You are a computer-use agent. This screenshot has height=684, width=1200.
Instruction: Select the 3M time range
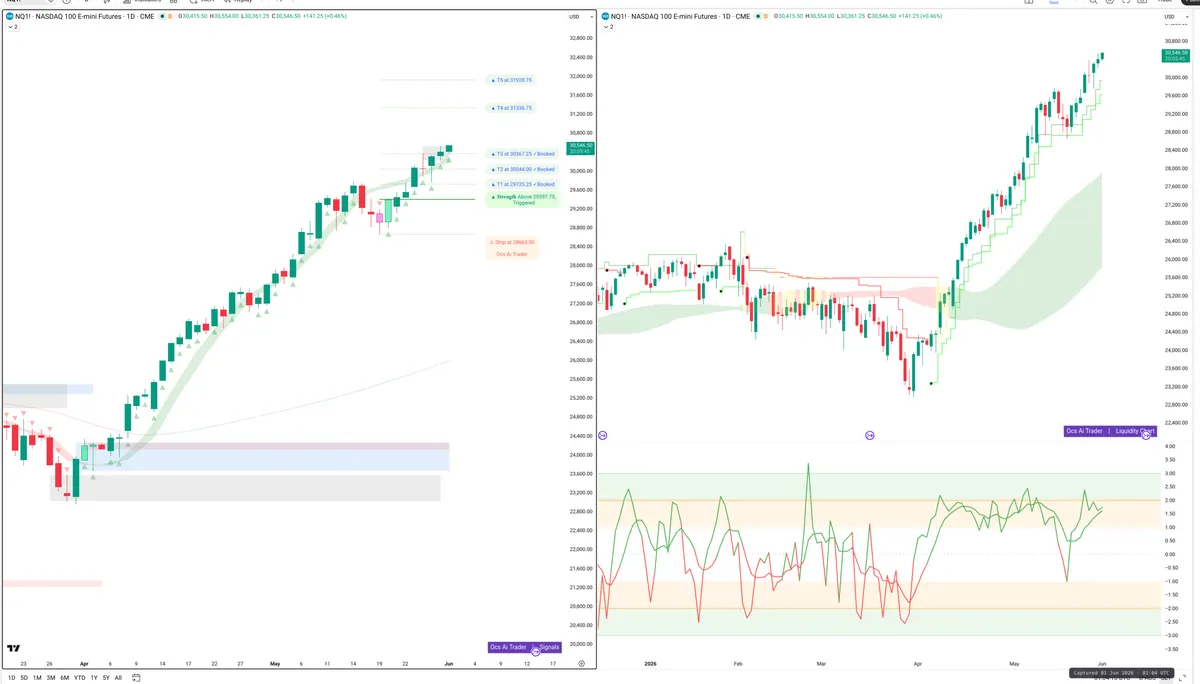(51, 678)
